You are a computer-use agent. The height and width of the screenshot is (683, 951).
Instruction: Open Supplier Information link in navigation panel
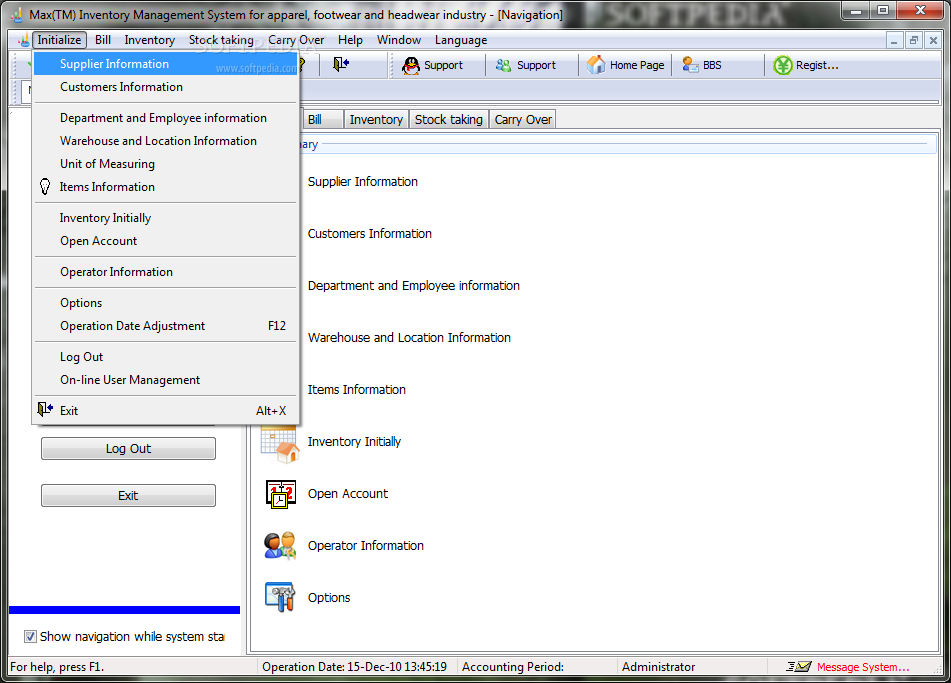point(363,181)
